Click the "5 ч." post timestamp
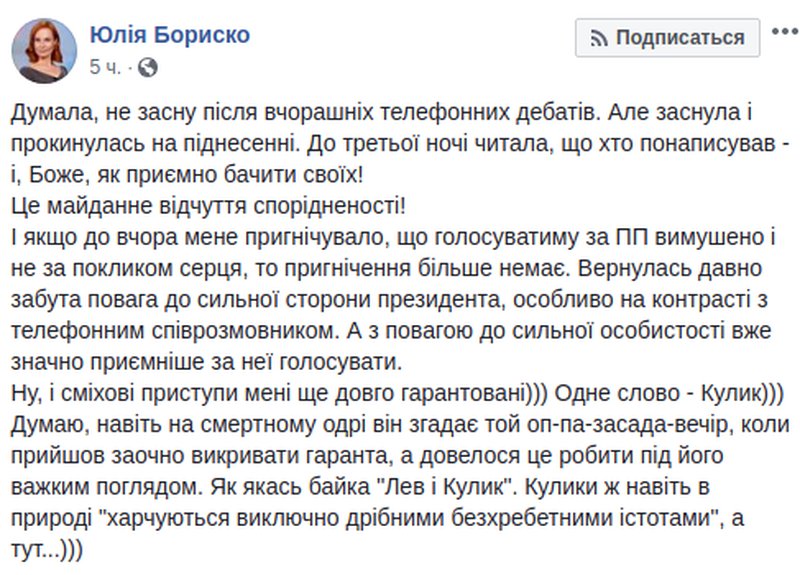This screenshot has width=800, height=575. click(x=106, y=67)
